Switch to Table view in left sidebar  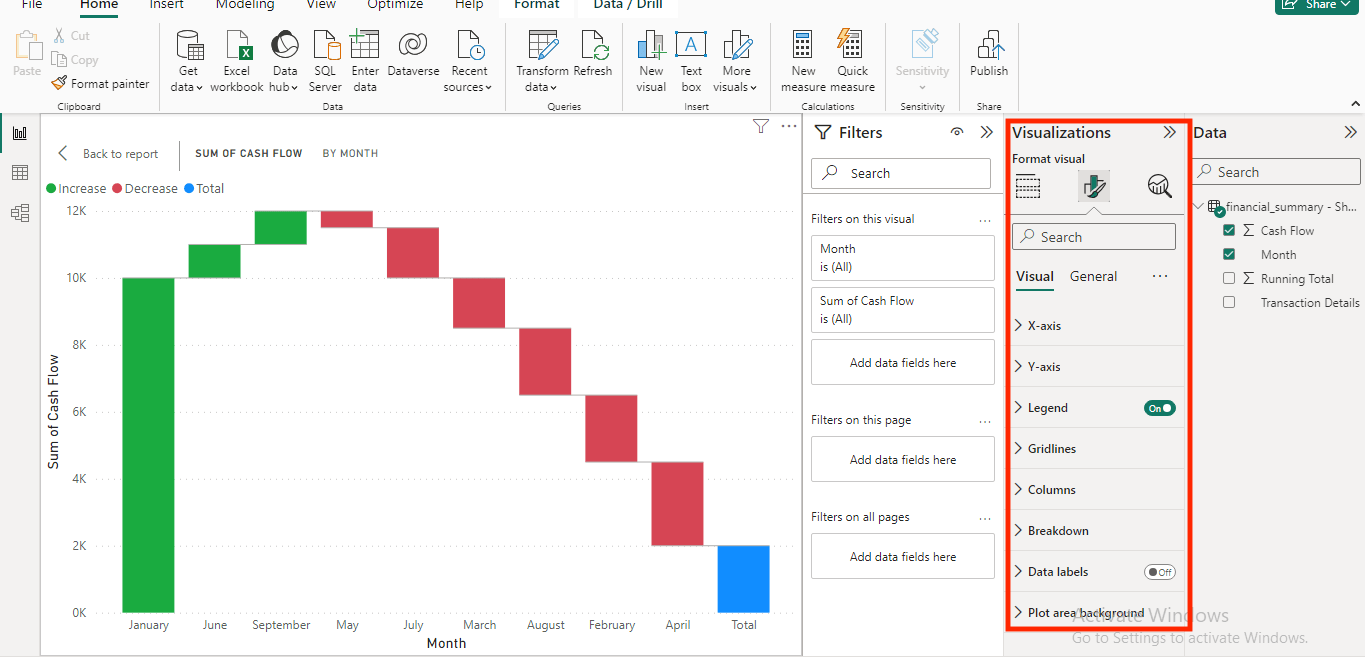(x=20, y=173)
